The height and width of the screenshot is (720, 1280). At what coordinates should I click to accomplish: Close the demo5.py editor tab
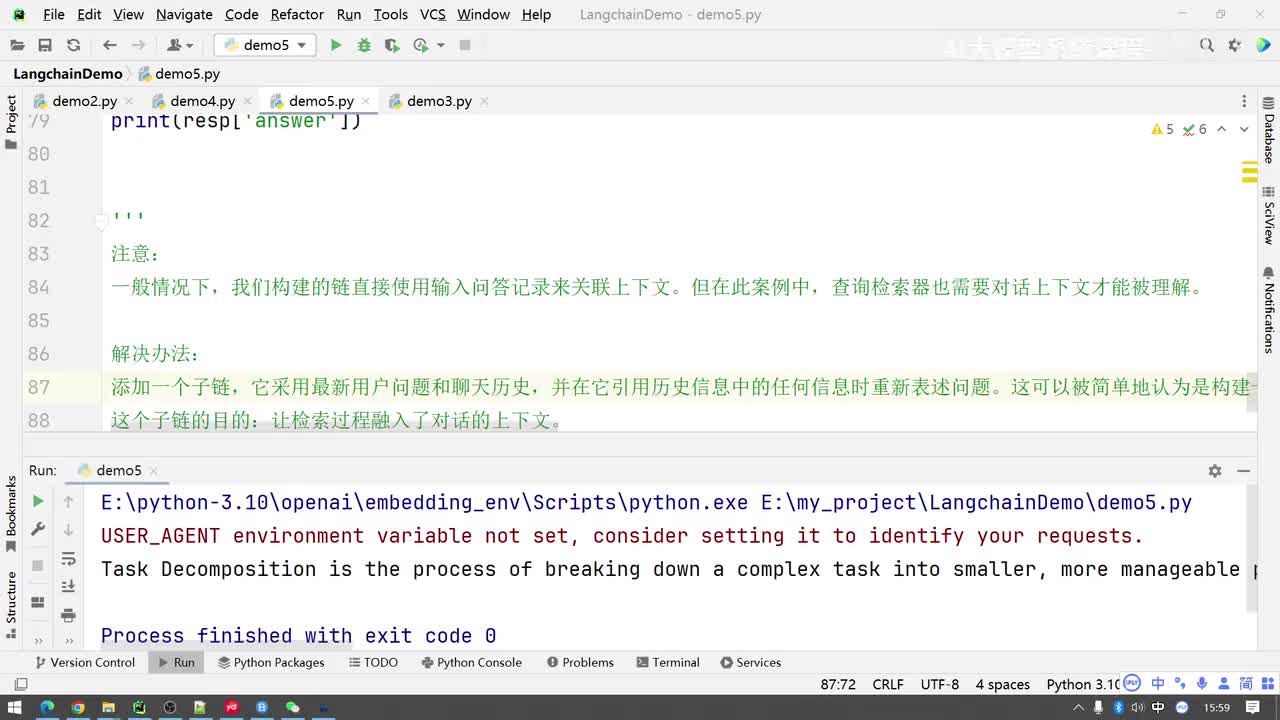[x=366, y=101]
